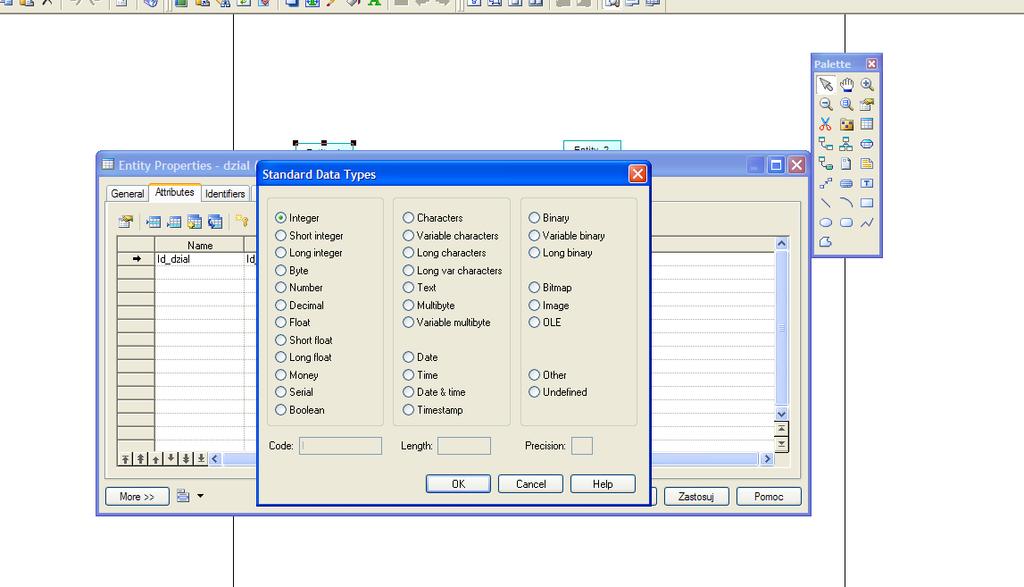Screen dimensions: 1024x587
Task: Open dropdown arrow next to More button
Action: tap(200, 496)
